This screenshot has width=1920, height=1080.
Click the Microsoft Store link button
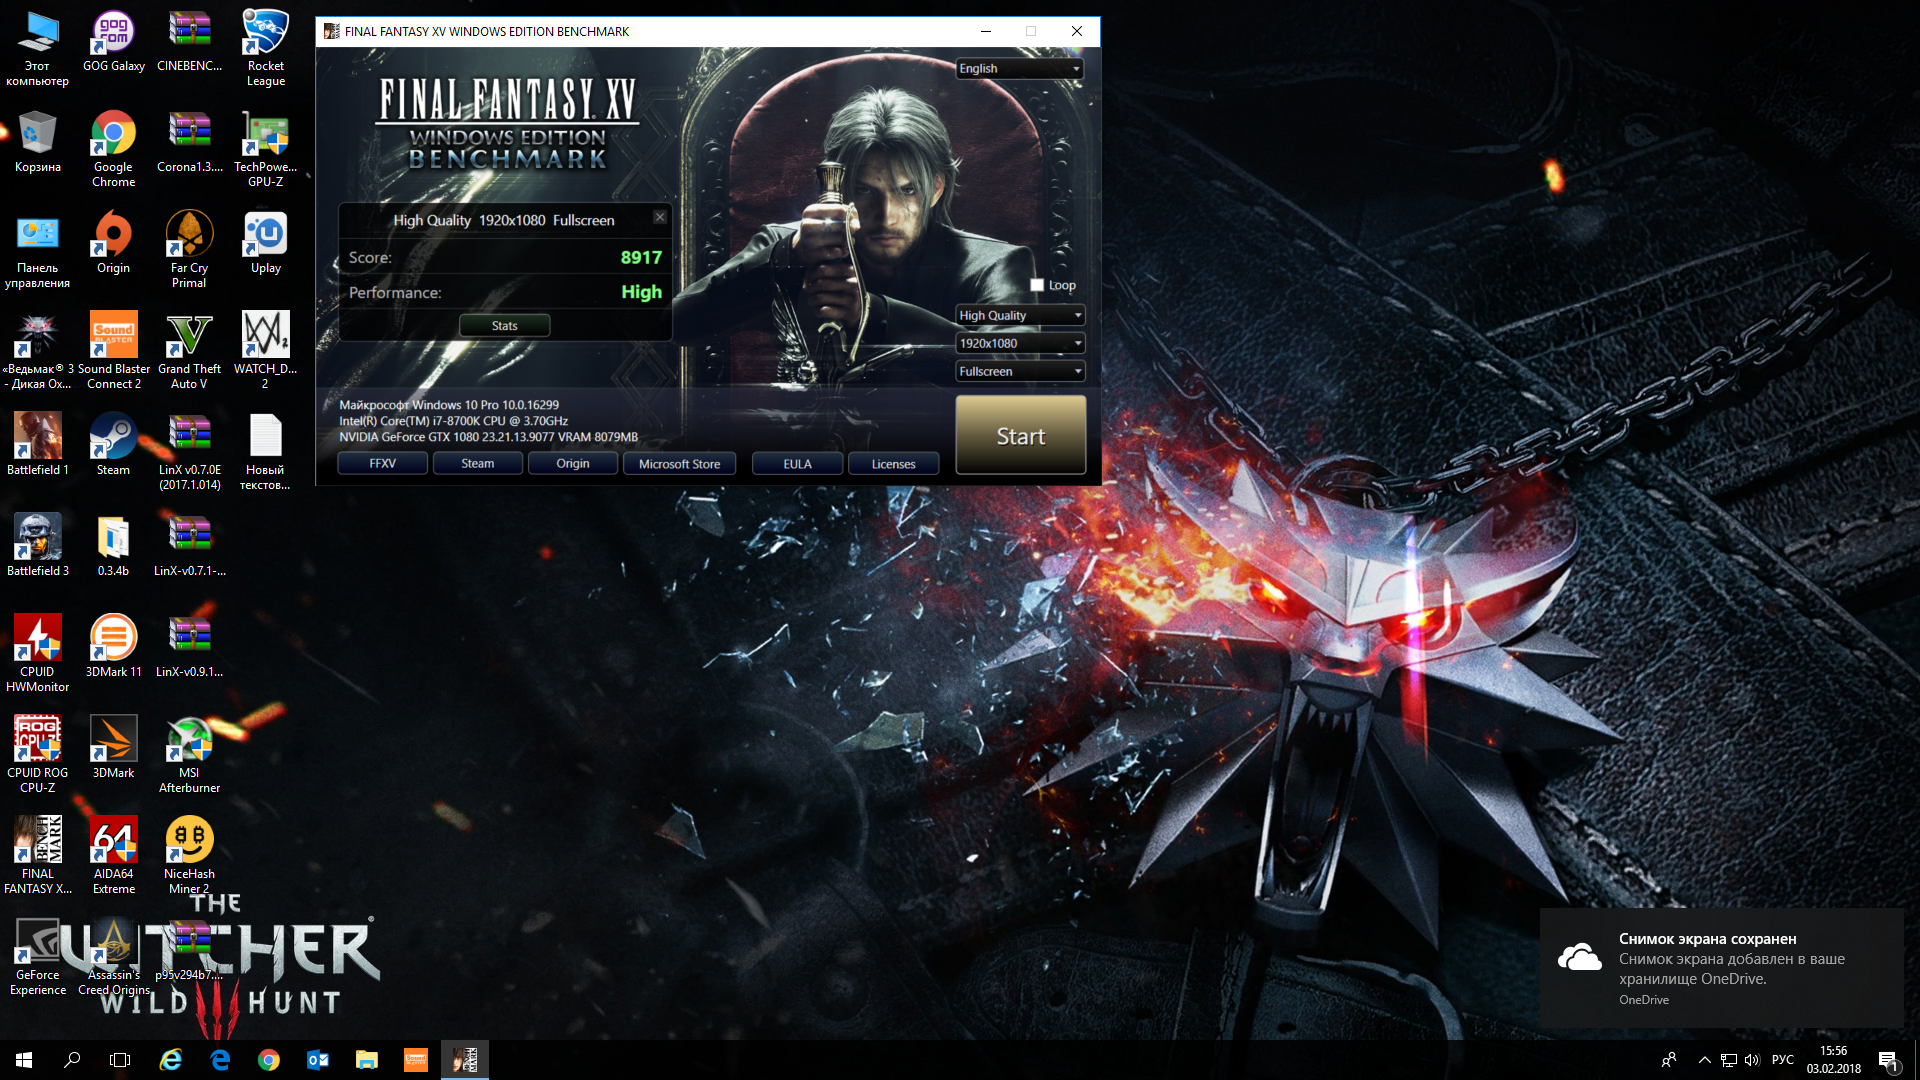679,464
